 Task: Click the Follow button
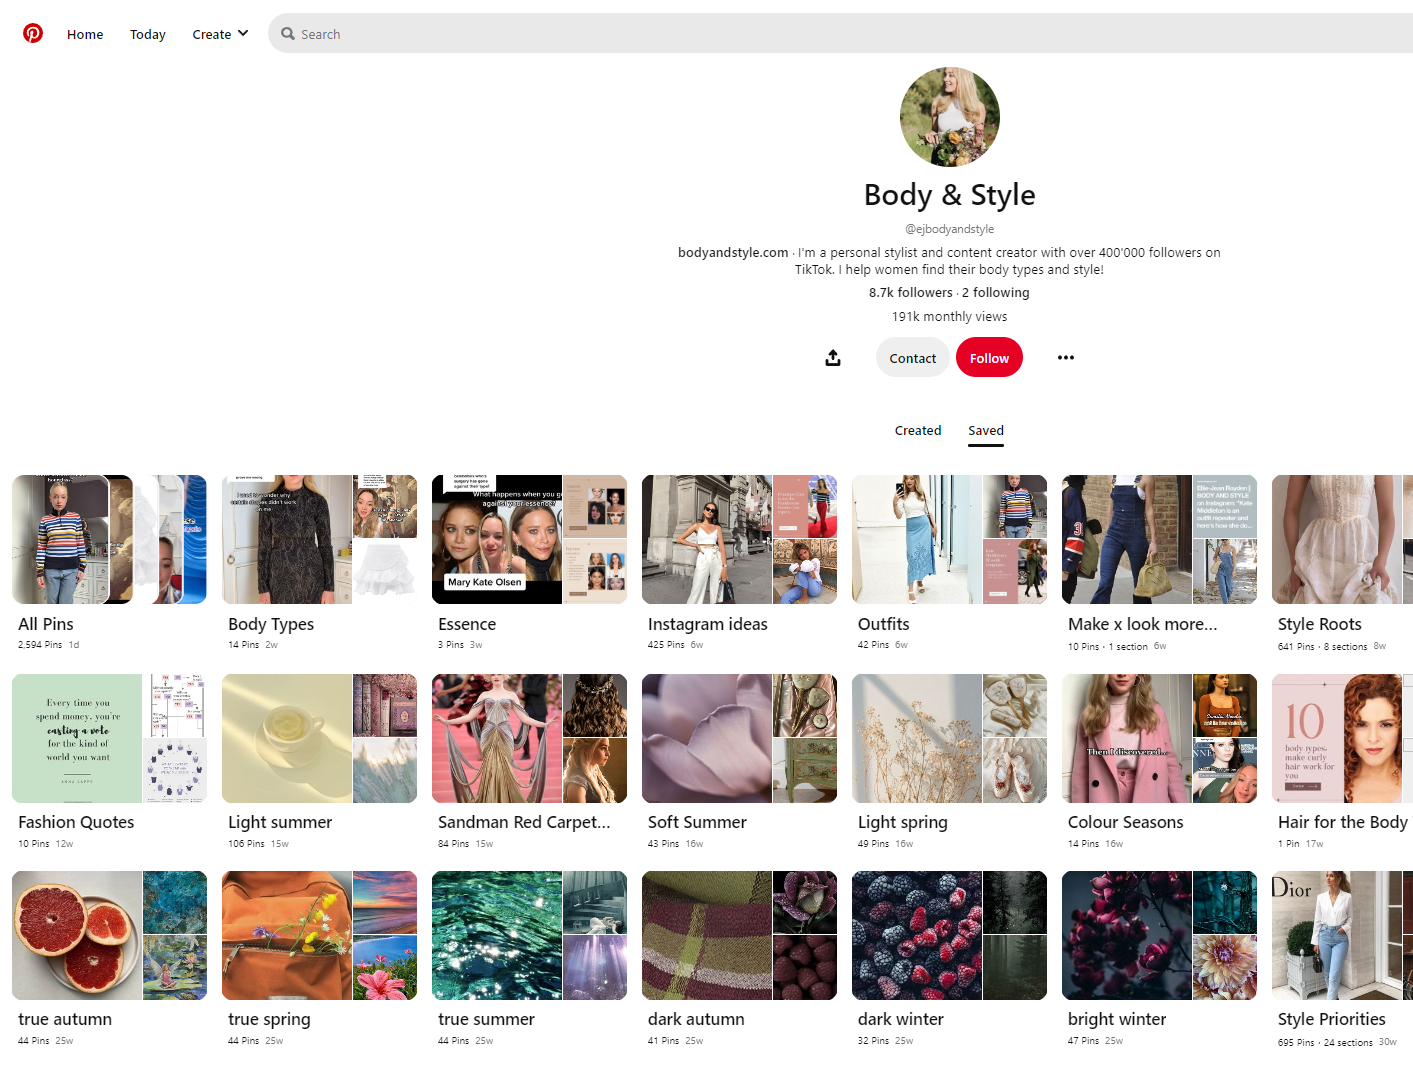[x=989, y=357]
